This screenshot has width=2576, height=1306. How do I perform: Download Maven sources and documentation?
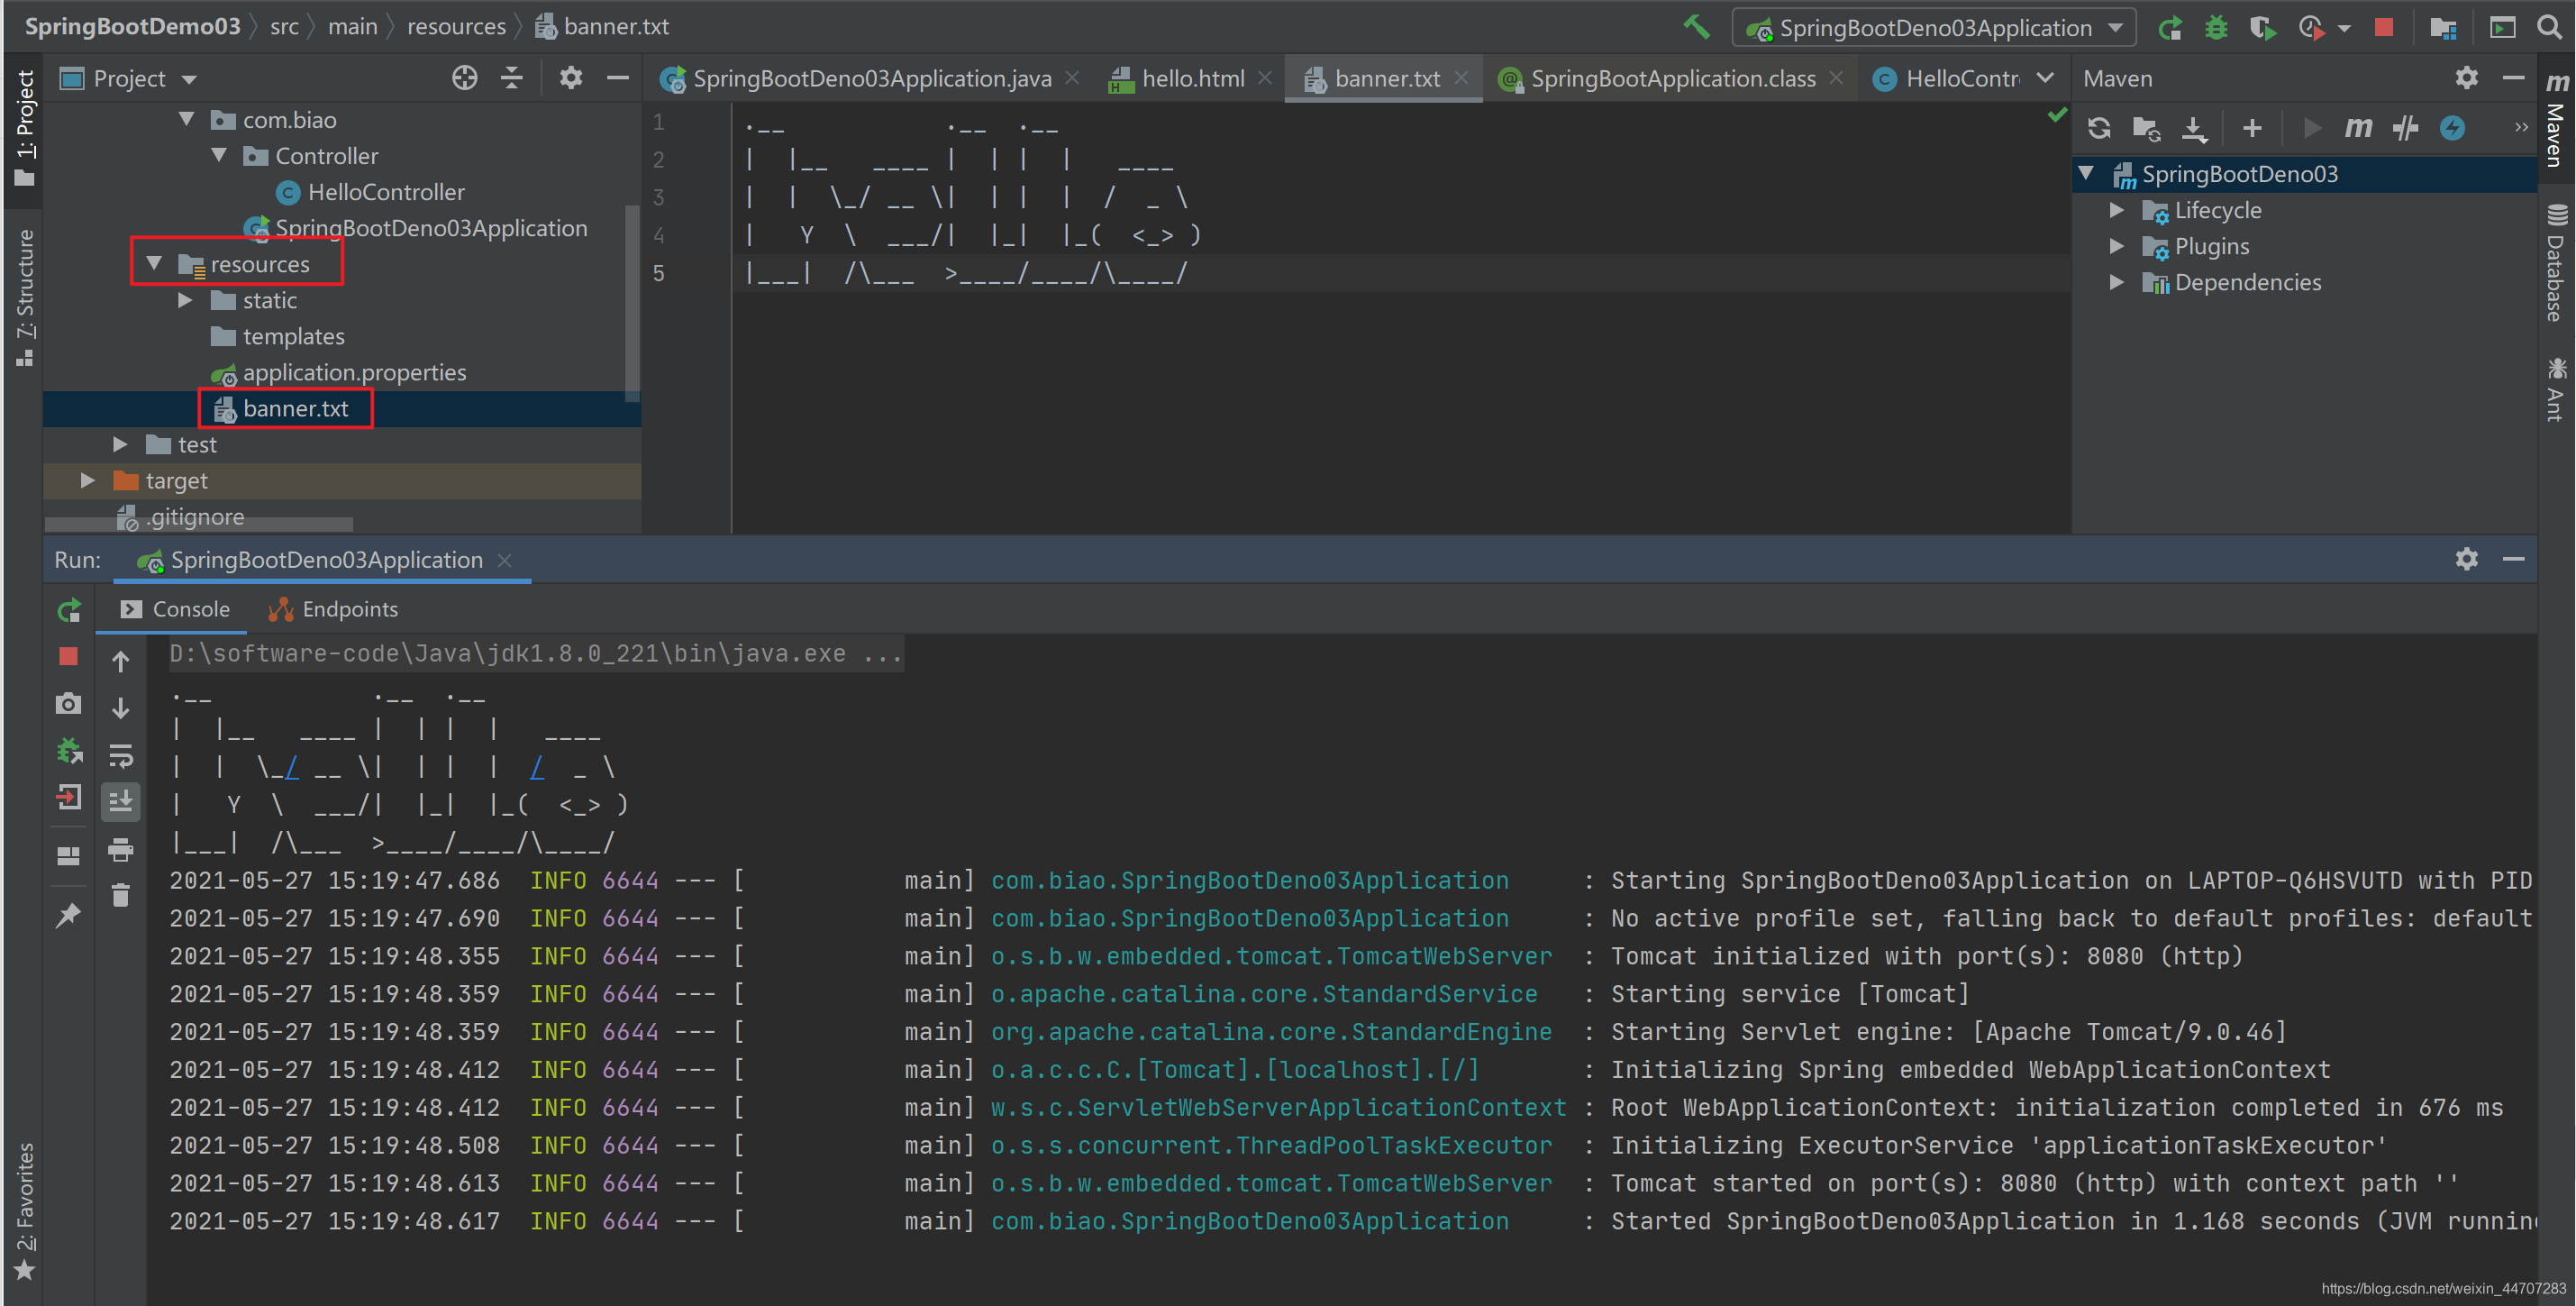[x=2194, y=128]
